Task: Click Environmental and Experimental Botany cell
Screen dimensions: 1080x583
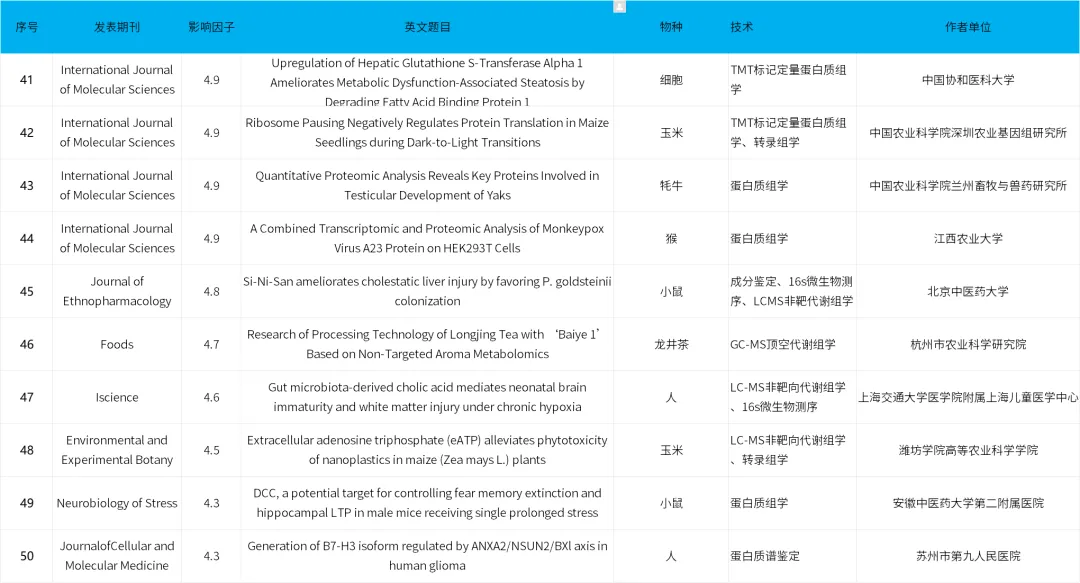Action: (117, 450)
